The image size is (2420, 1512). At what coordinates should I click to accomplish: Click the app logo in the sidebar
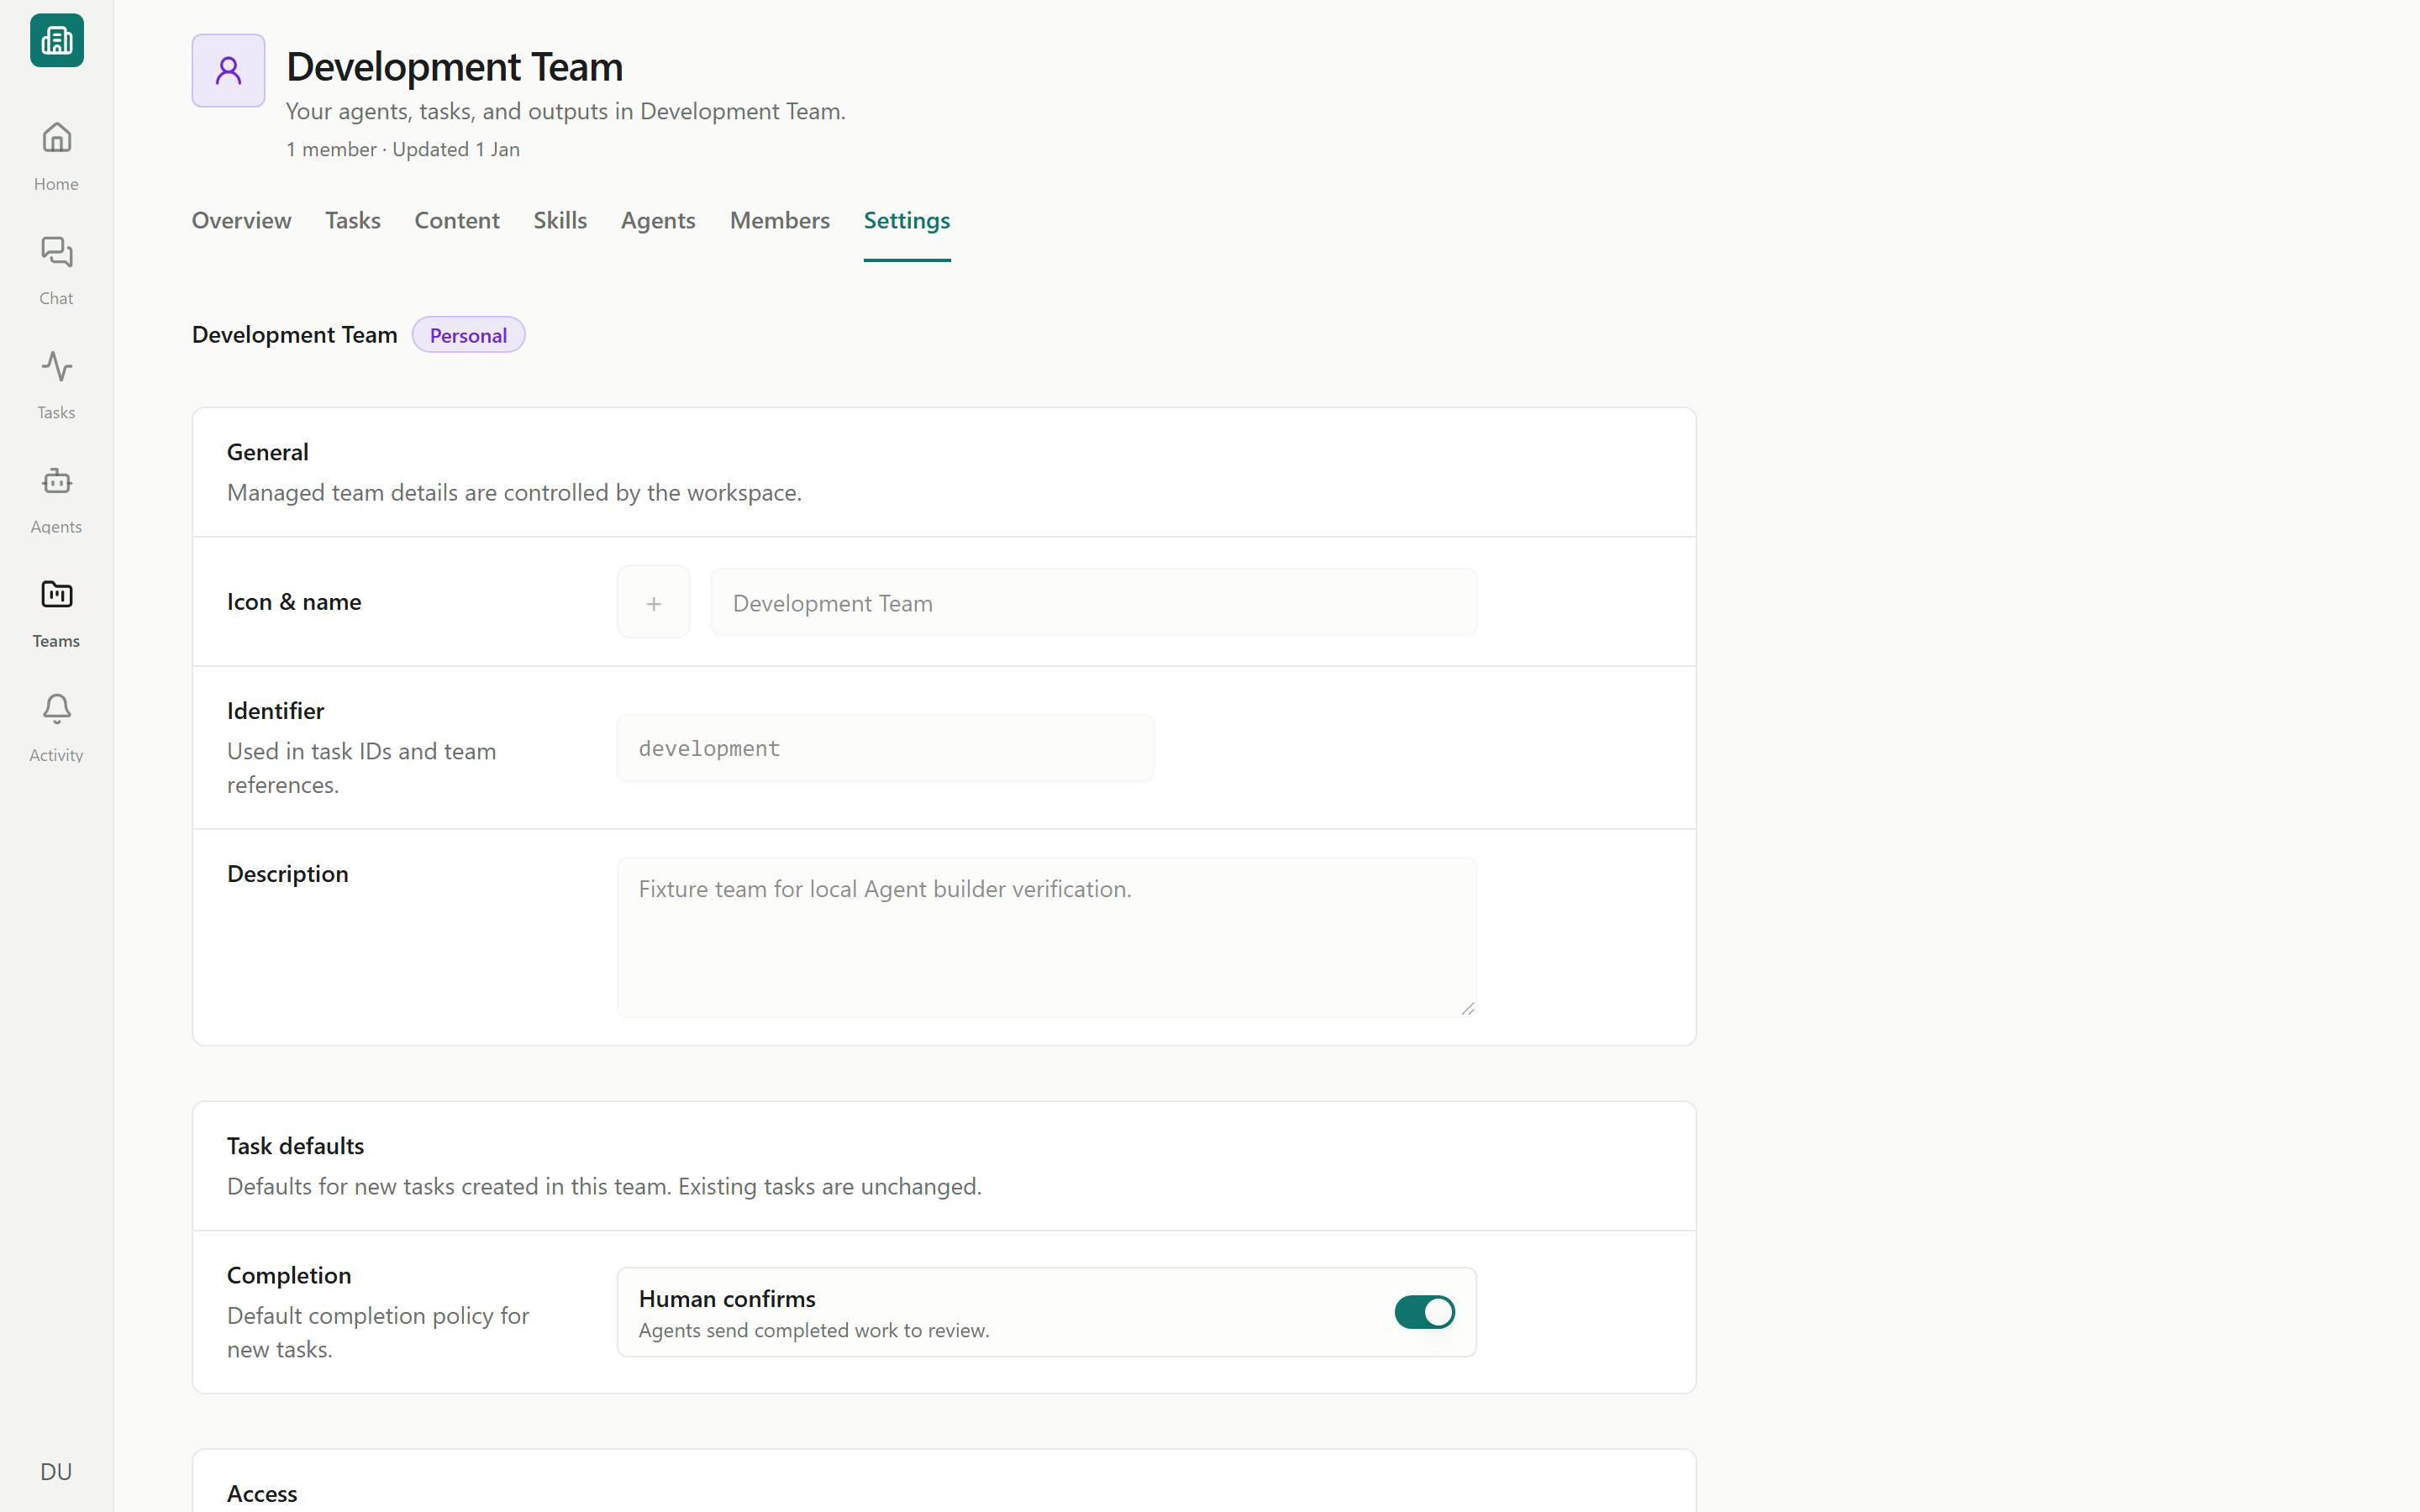57,41
